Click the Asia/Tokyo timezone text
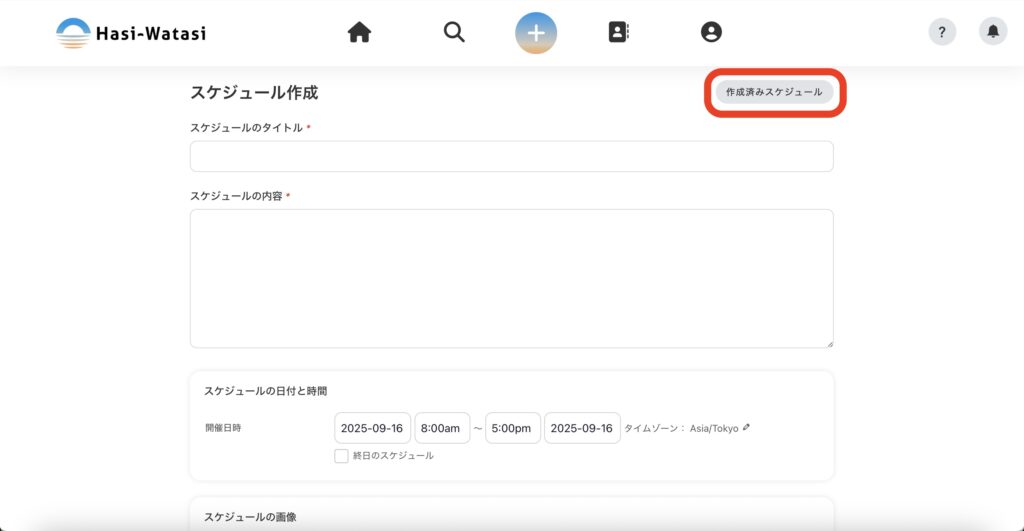Screen dimensions: 1024x531 click(714, 428)
